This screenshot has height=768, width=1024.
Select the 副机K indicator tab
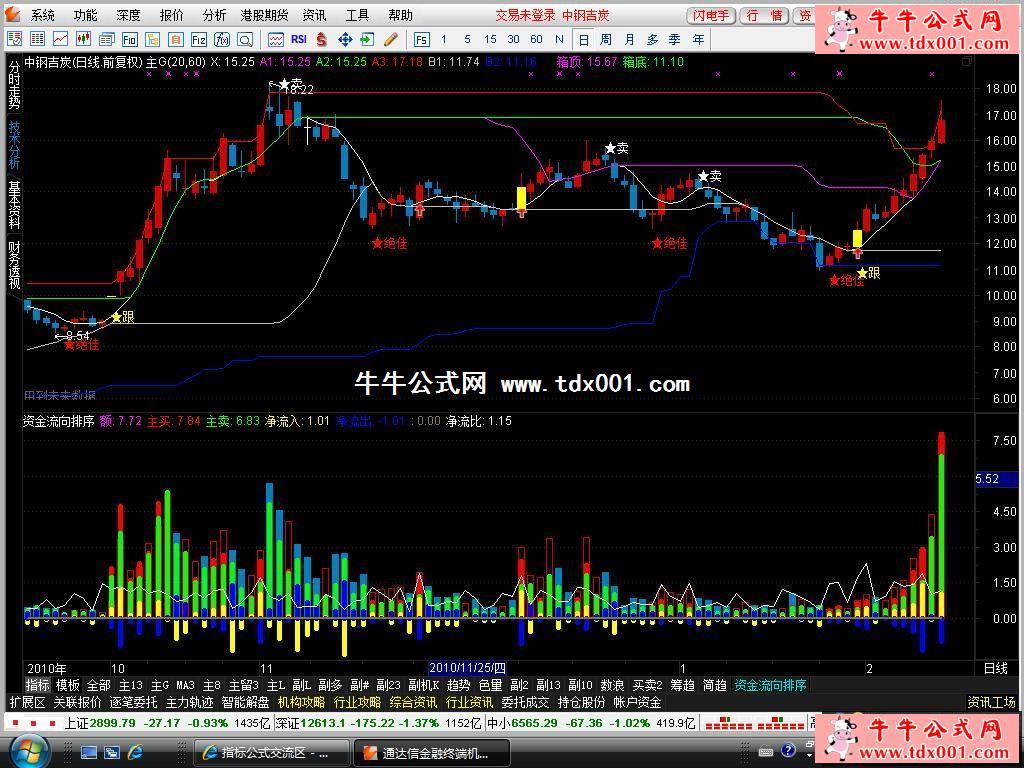pos(423,685)
